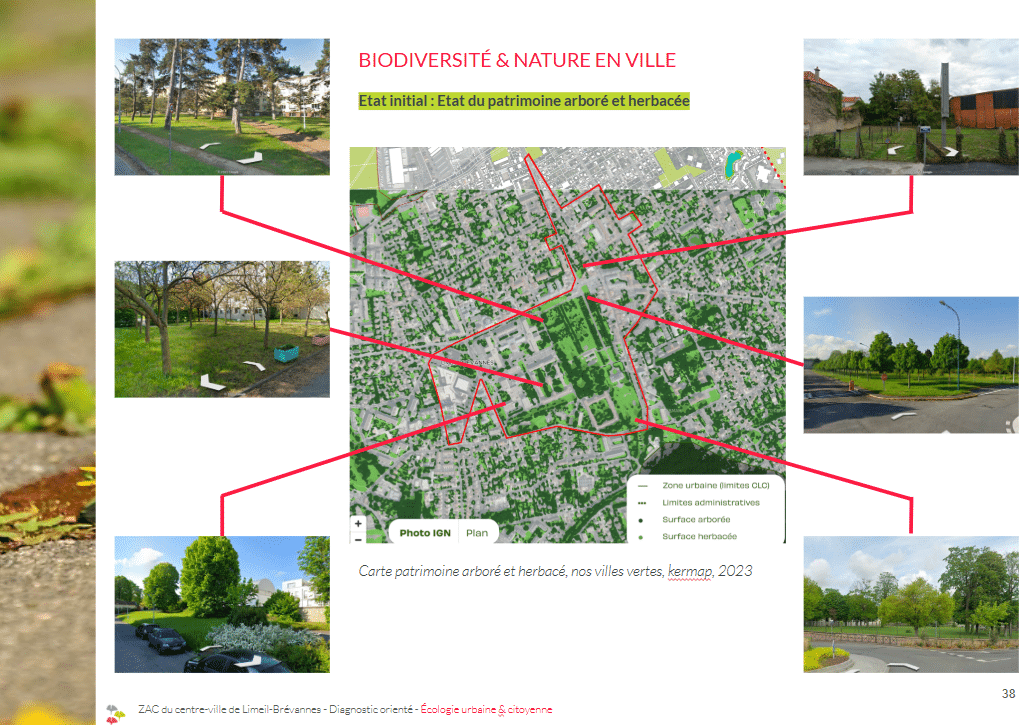This screenshot has width=1034, height=725.
Task: Click Écologie urbaine & citoyenne red footer text
Action: click(x=486, y=710)
